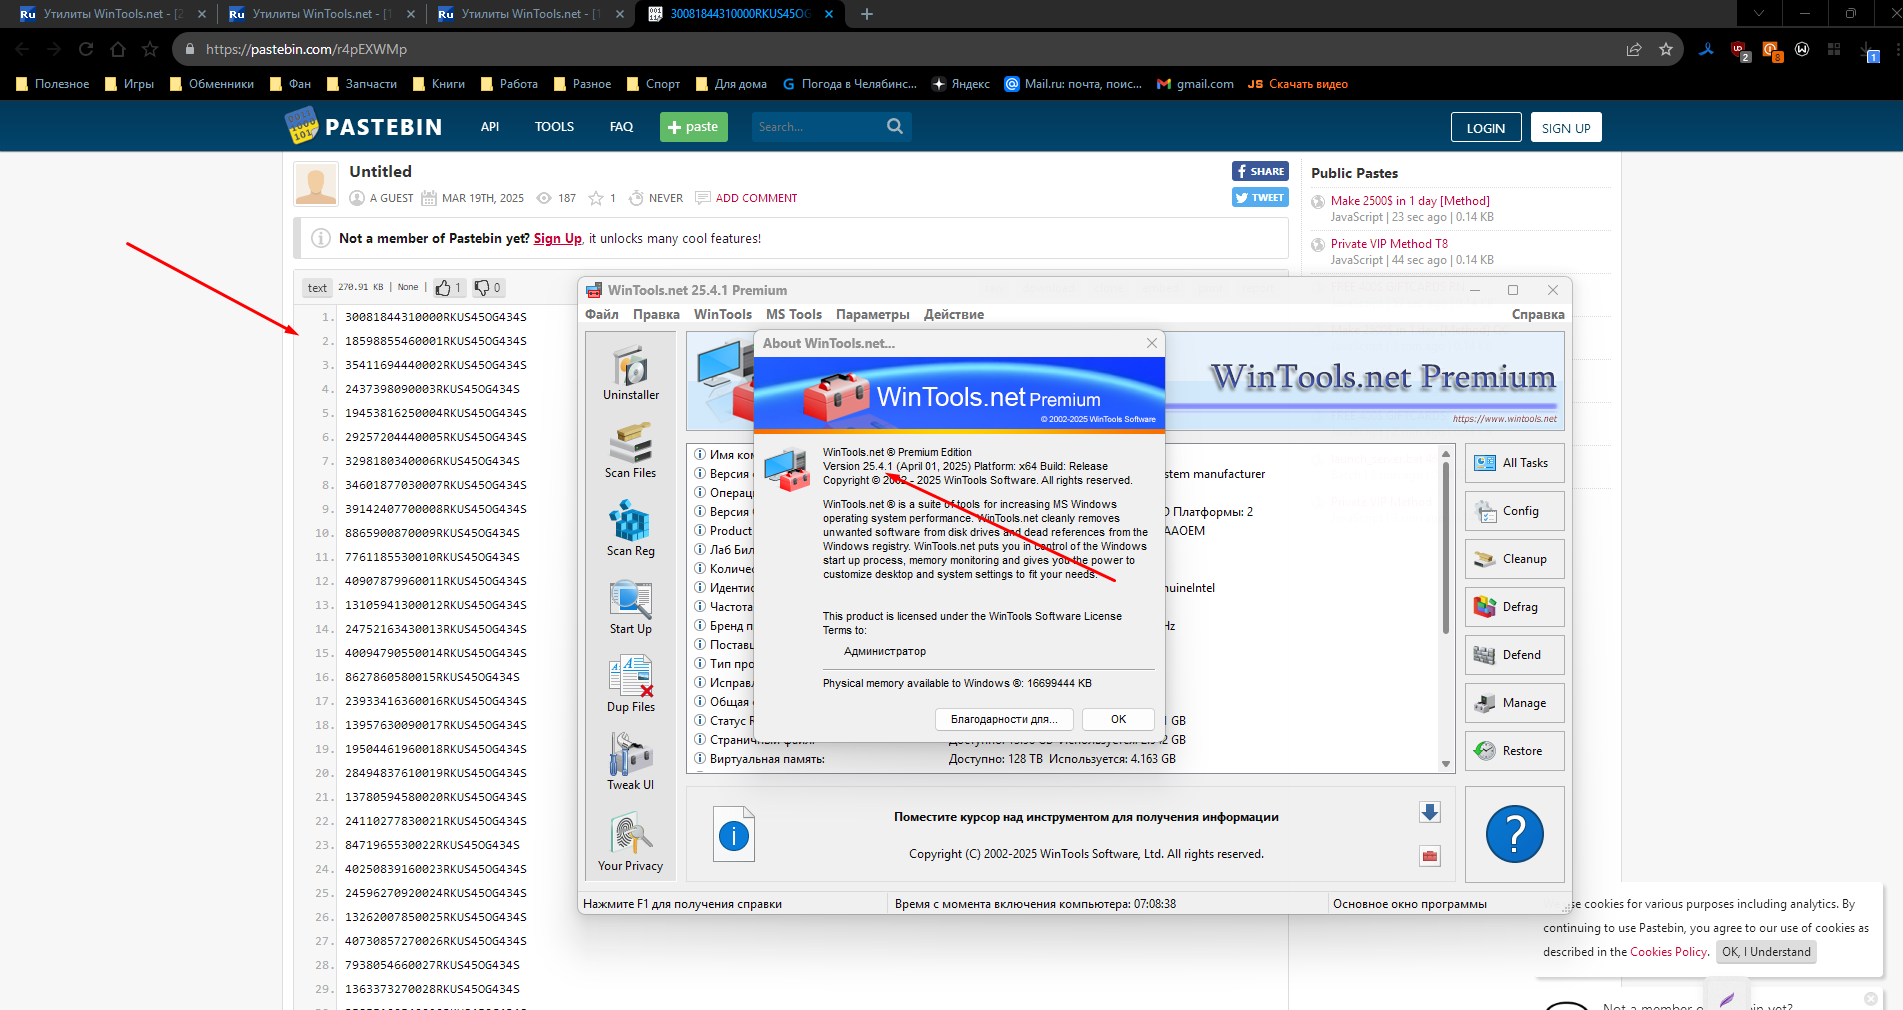Reload the page in the browser
This screenshot has width=1903, height=1010.
[x=86, y=49]
